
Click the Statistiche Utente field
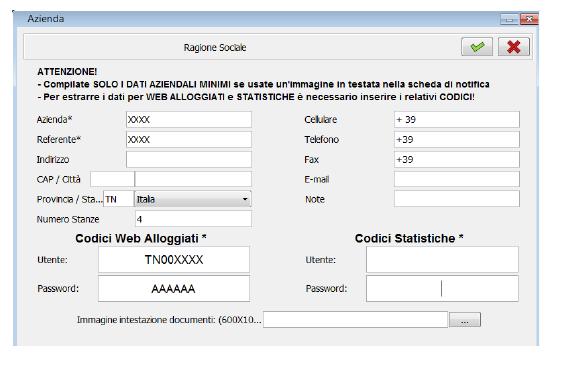pyautogui.click(x=442, y=260)
